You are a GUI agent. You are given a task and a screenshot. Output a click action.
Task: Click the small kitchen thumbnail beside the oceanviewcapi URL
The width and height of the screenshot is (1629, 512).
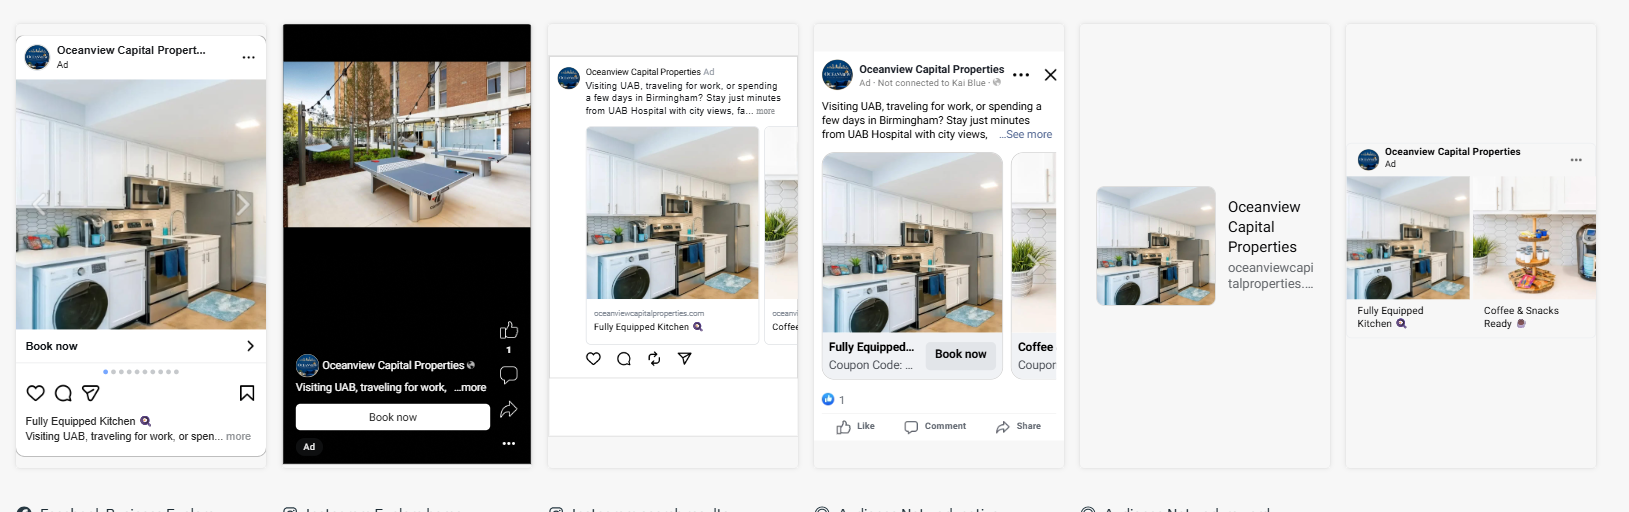click(1156, 246)
